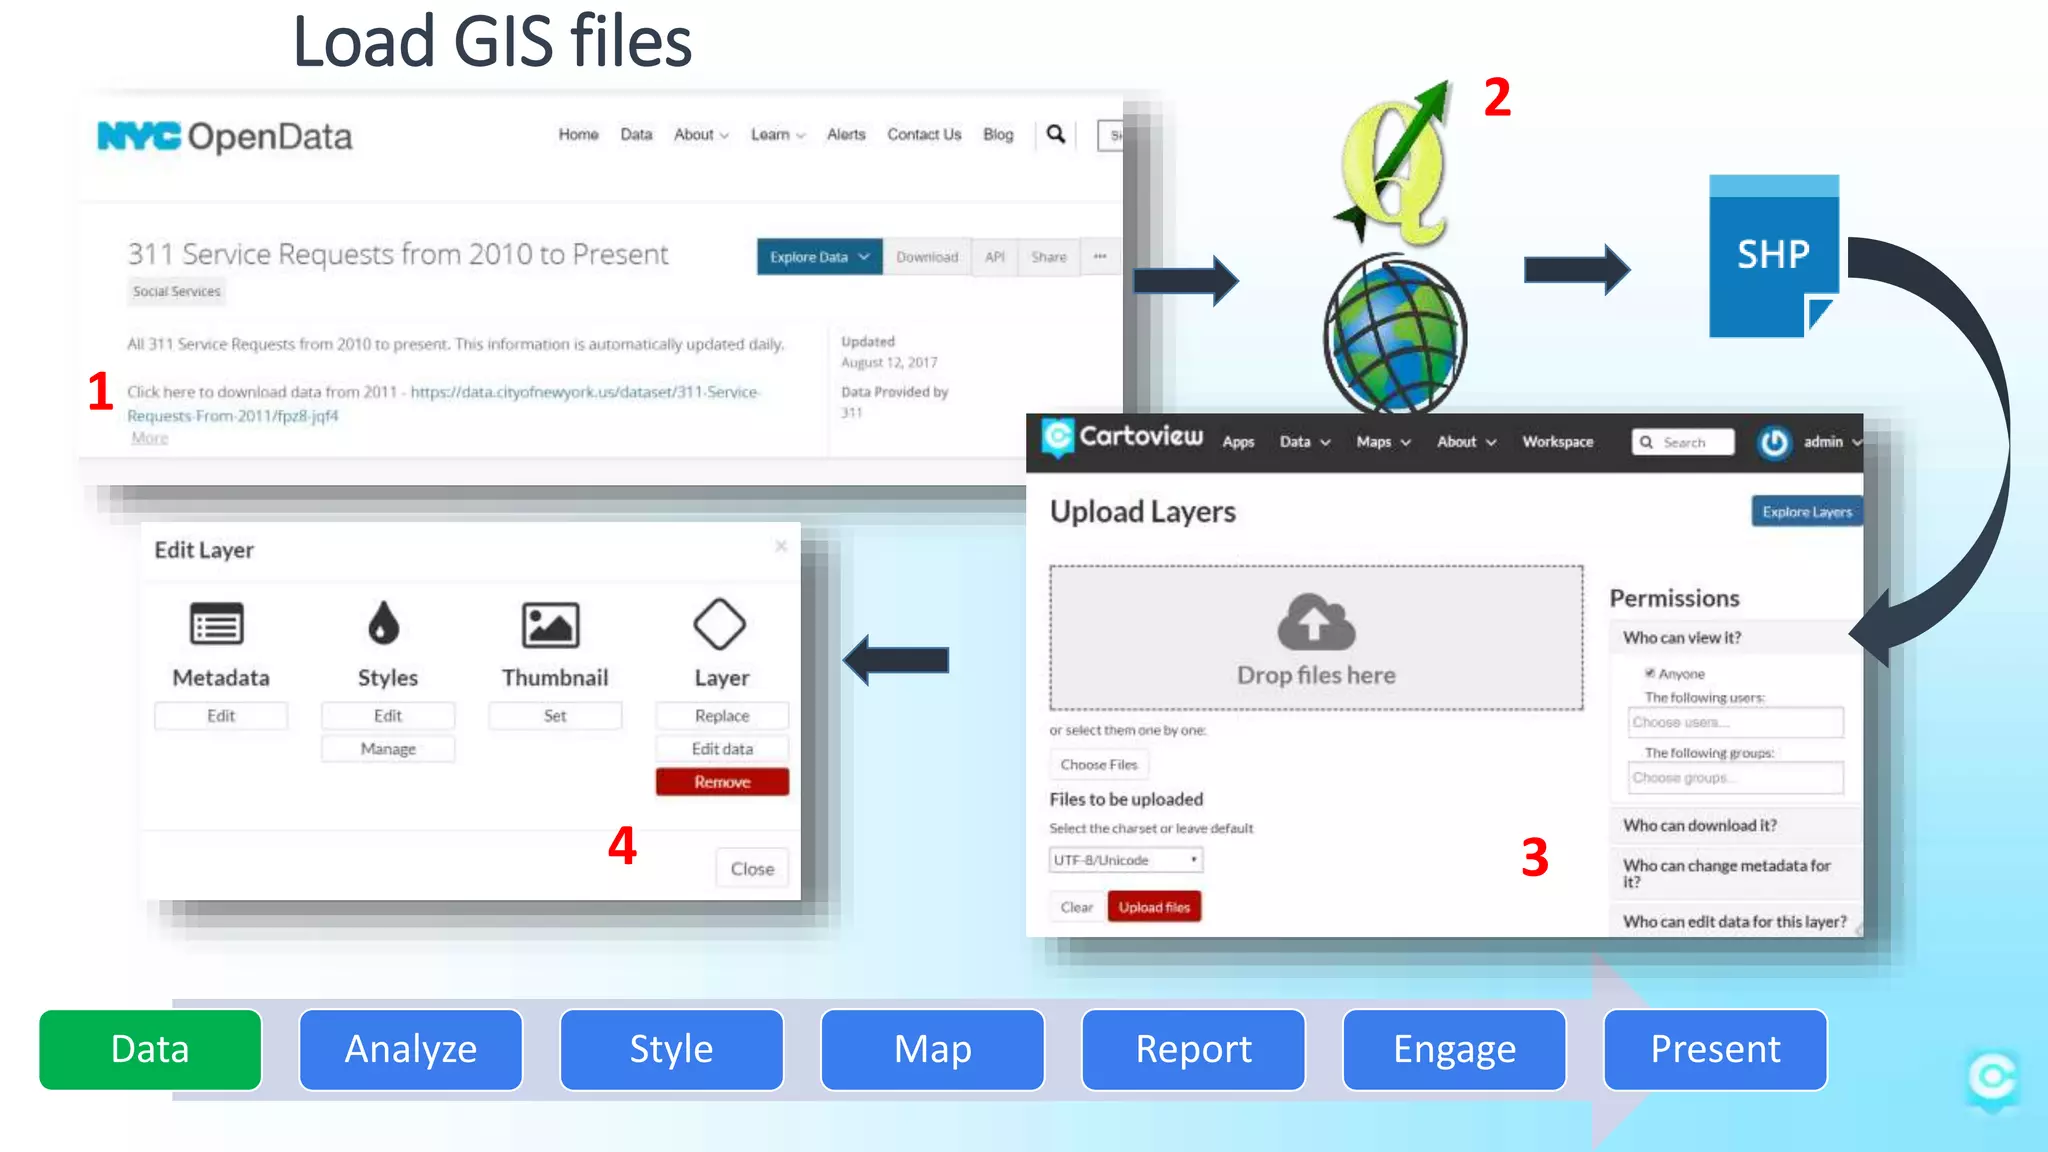Open the admin user dropdown
Viewport: 2048px width, 1152px height.
(x=1833, y=442)
